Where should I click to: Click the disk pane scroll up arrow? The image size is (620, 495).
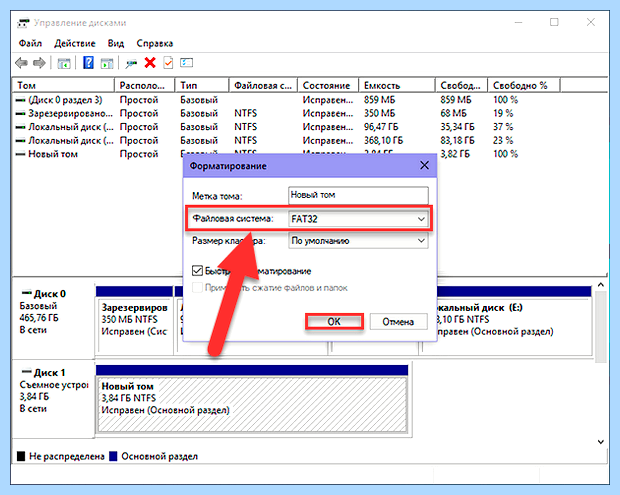click(x=601, y=285)
